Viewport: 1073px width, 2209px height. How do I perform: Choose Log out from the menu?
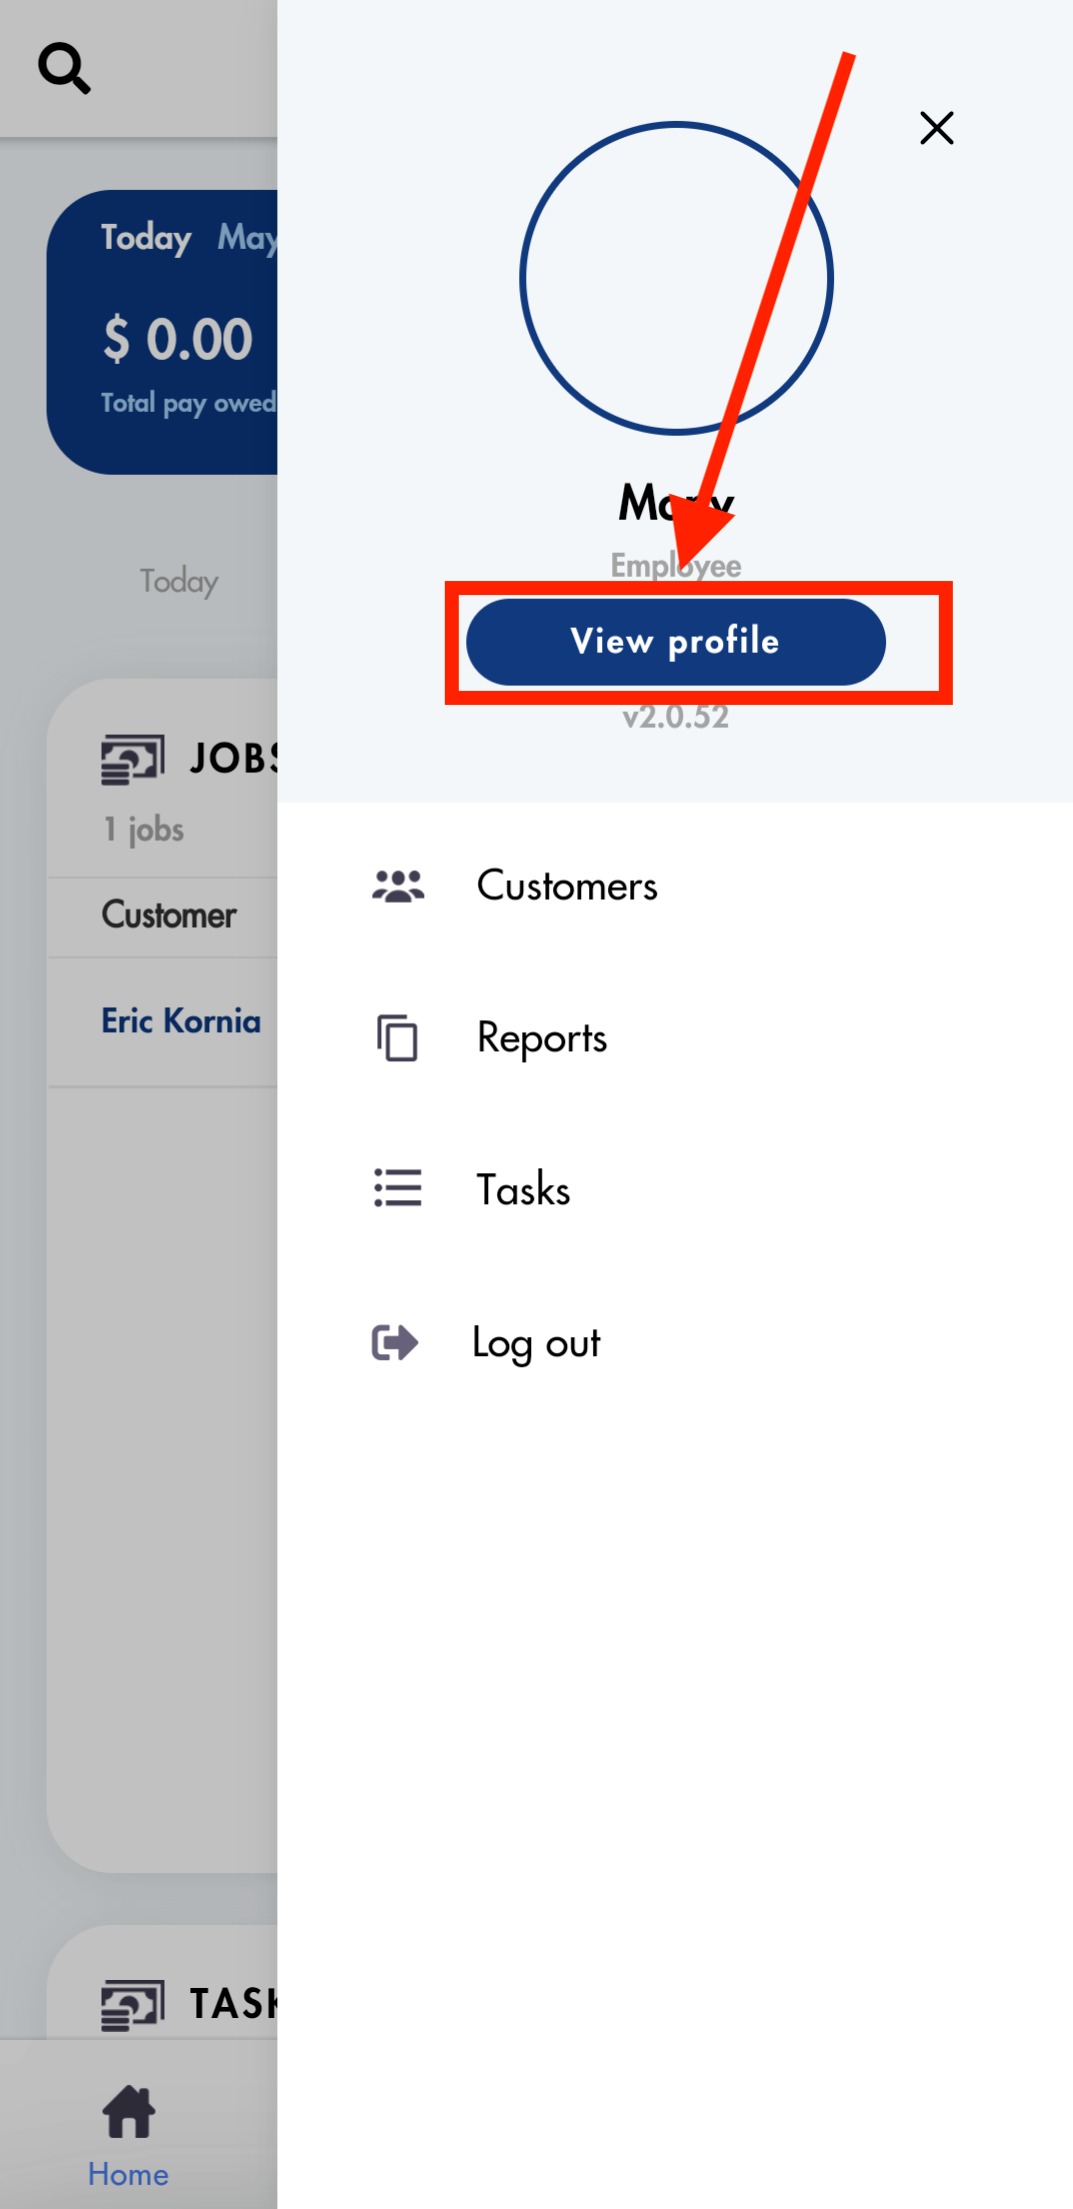pyautogui.click(x=536, y=1343)
